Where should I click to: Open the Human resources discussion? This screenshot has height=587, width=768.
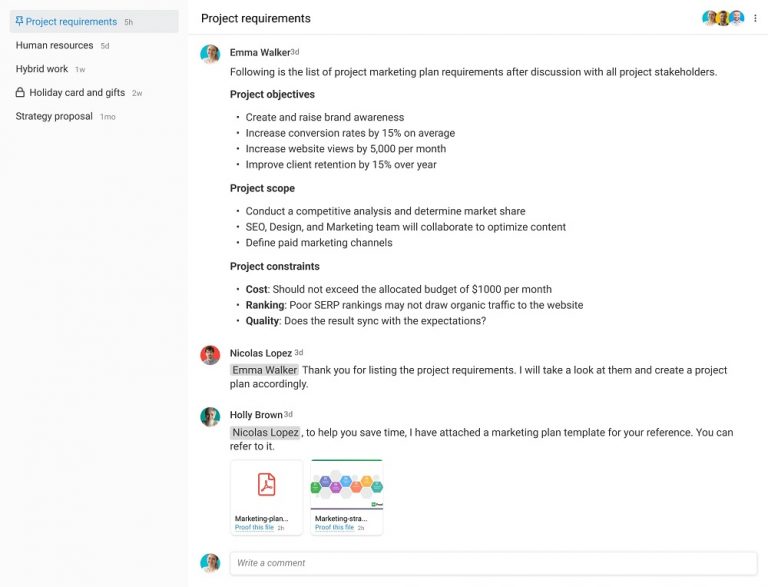[54, 46]
